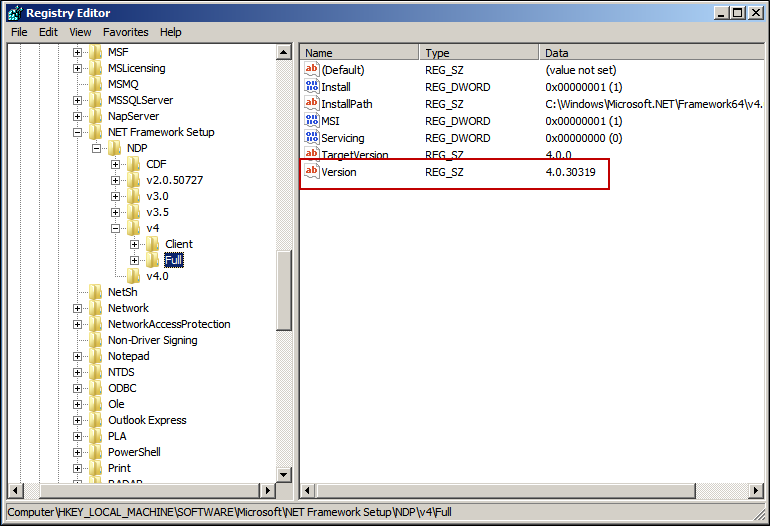Select the Non-Driver Signing key

(153, 340)
